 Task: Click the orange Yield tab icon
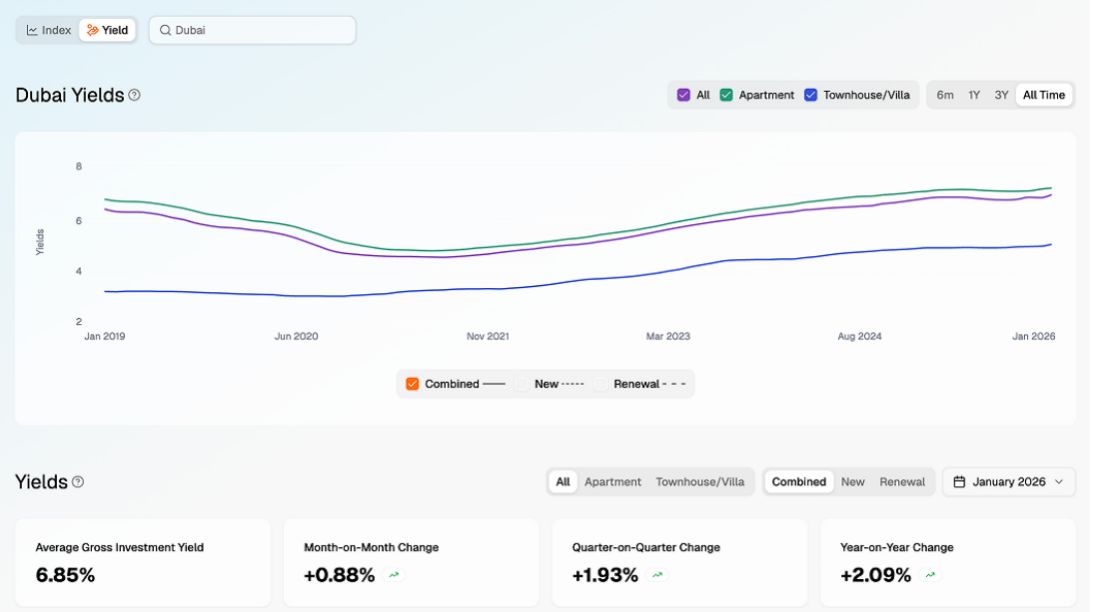point(92,30)
